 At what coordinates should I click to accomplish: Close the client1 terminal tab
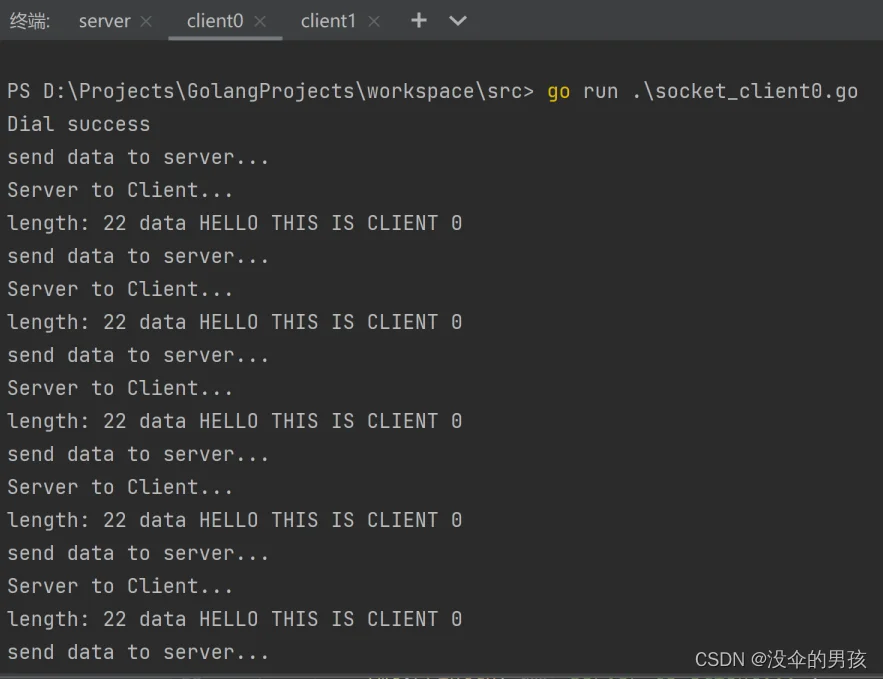coord(373,21)
